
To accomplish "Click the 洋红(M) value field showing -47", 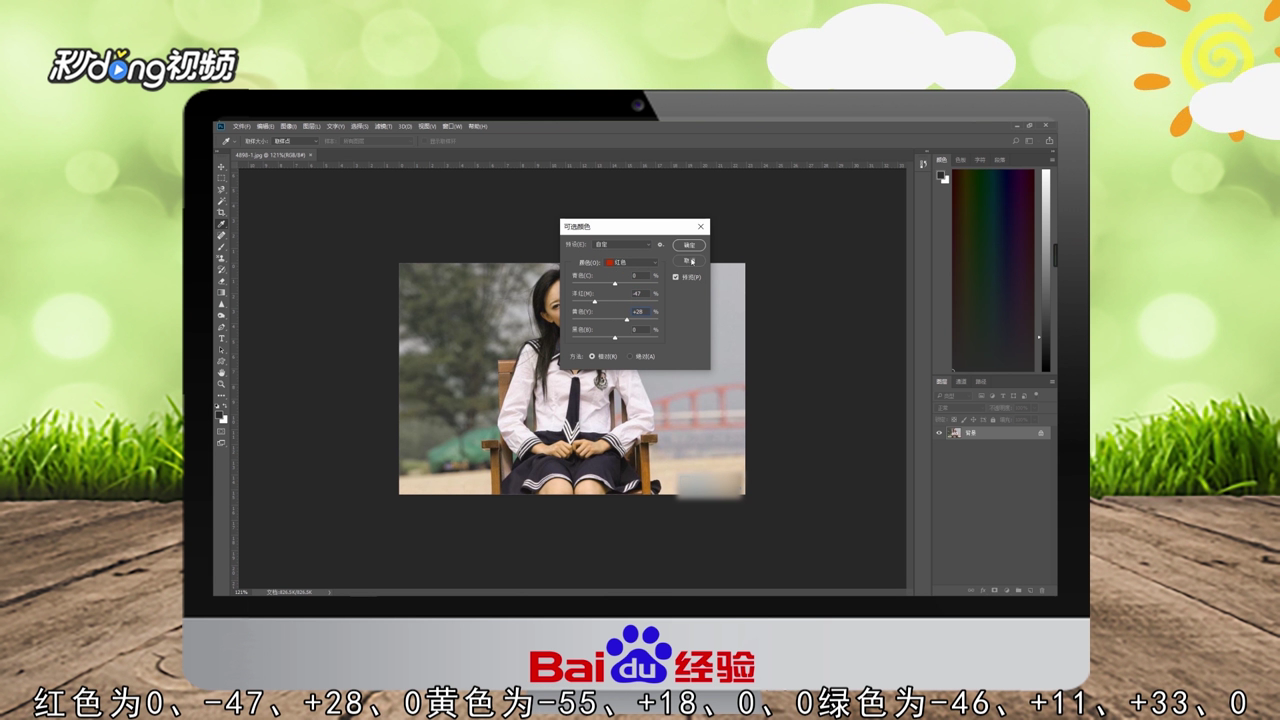I will 641,293.
